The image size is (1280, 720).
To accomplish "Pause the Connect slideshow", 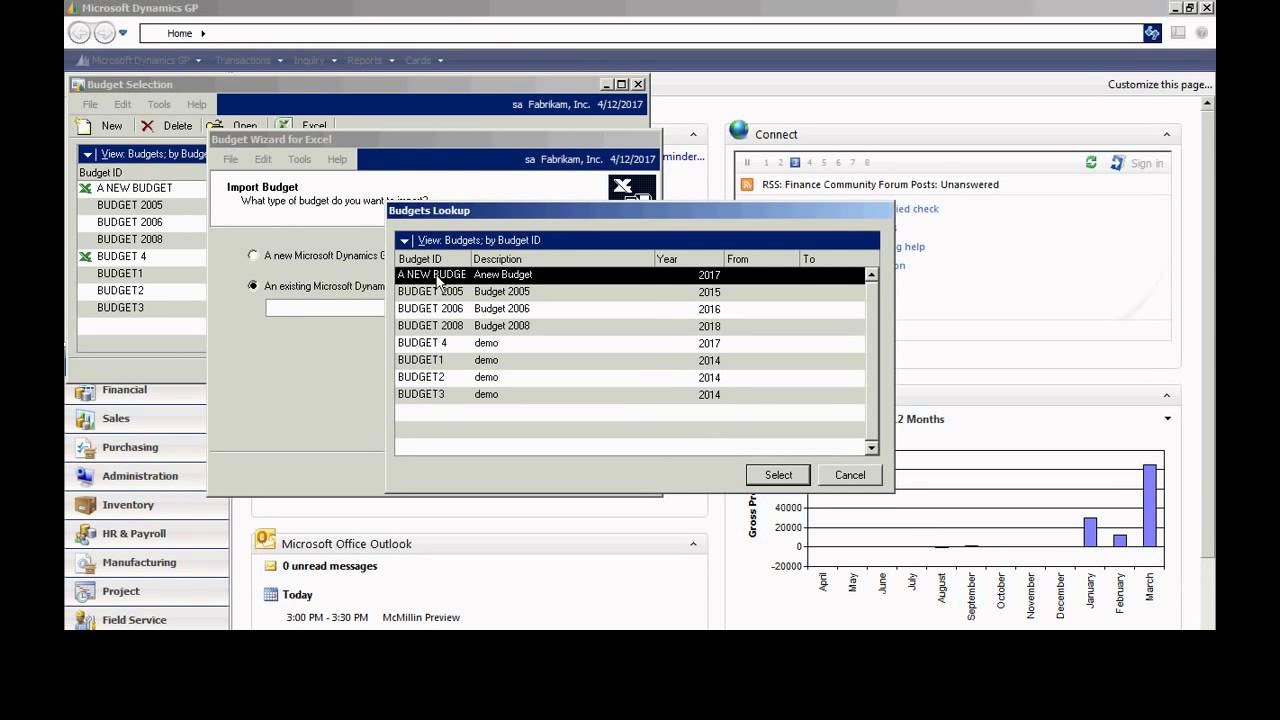I will [747, 163].
